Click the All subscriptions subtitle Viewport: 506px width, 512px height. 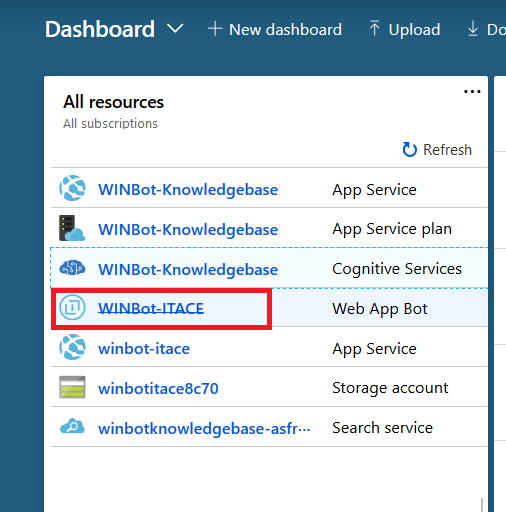click(110, 124)
